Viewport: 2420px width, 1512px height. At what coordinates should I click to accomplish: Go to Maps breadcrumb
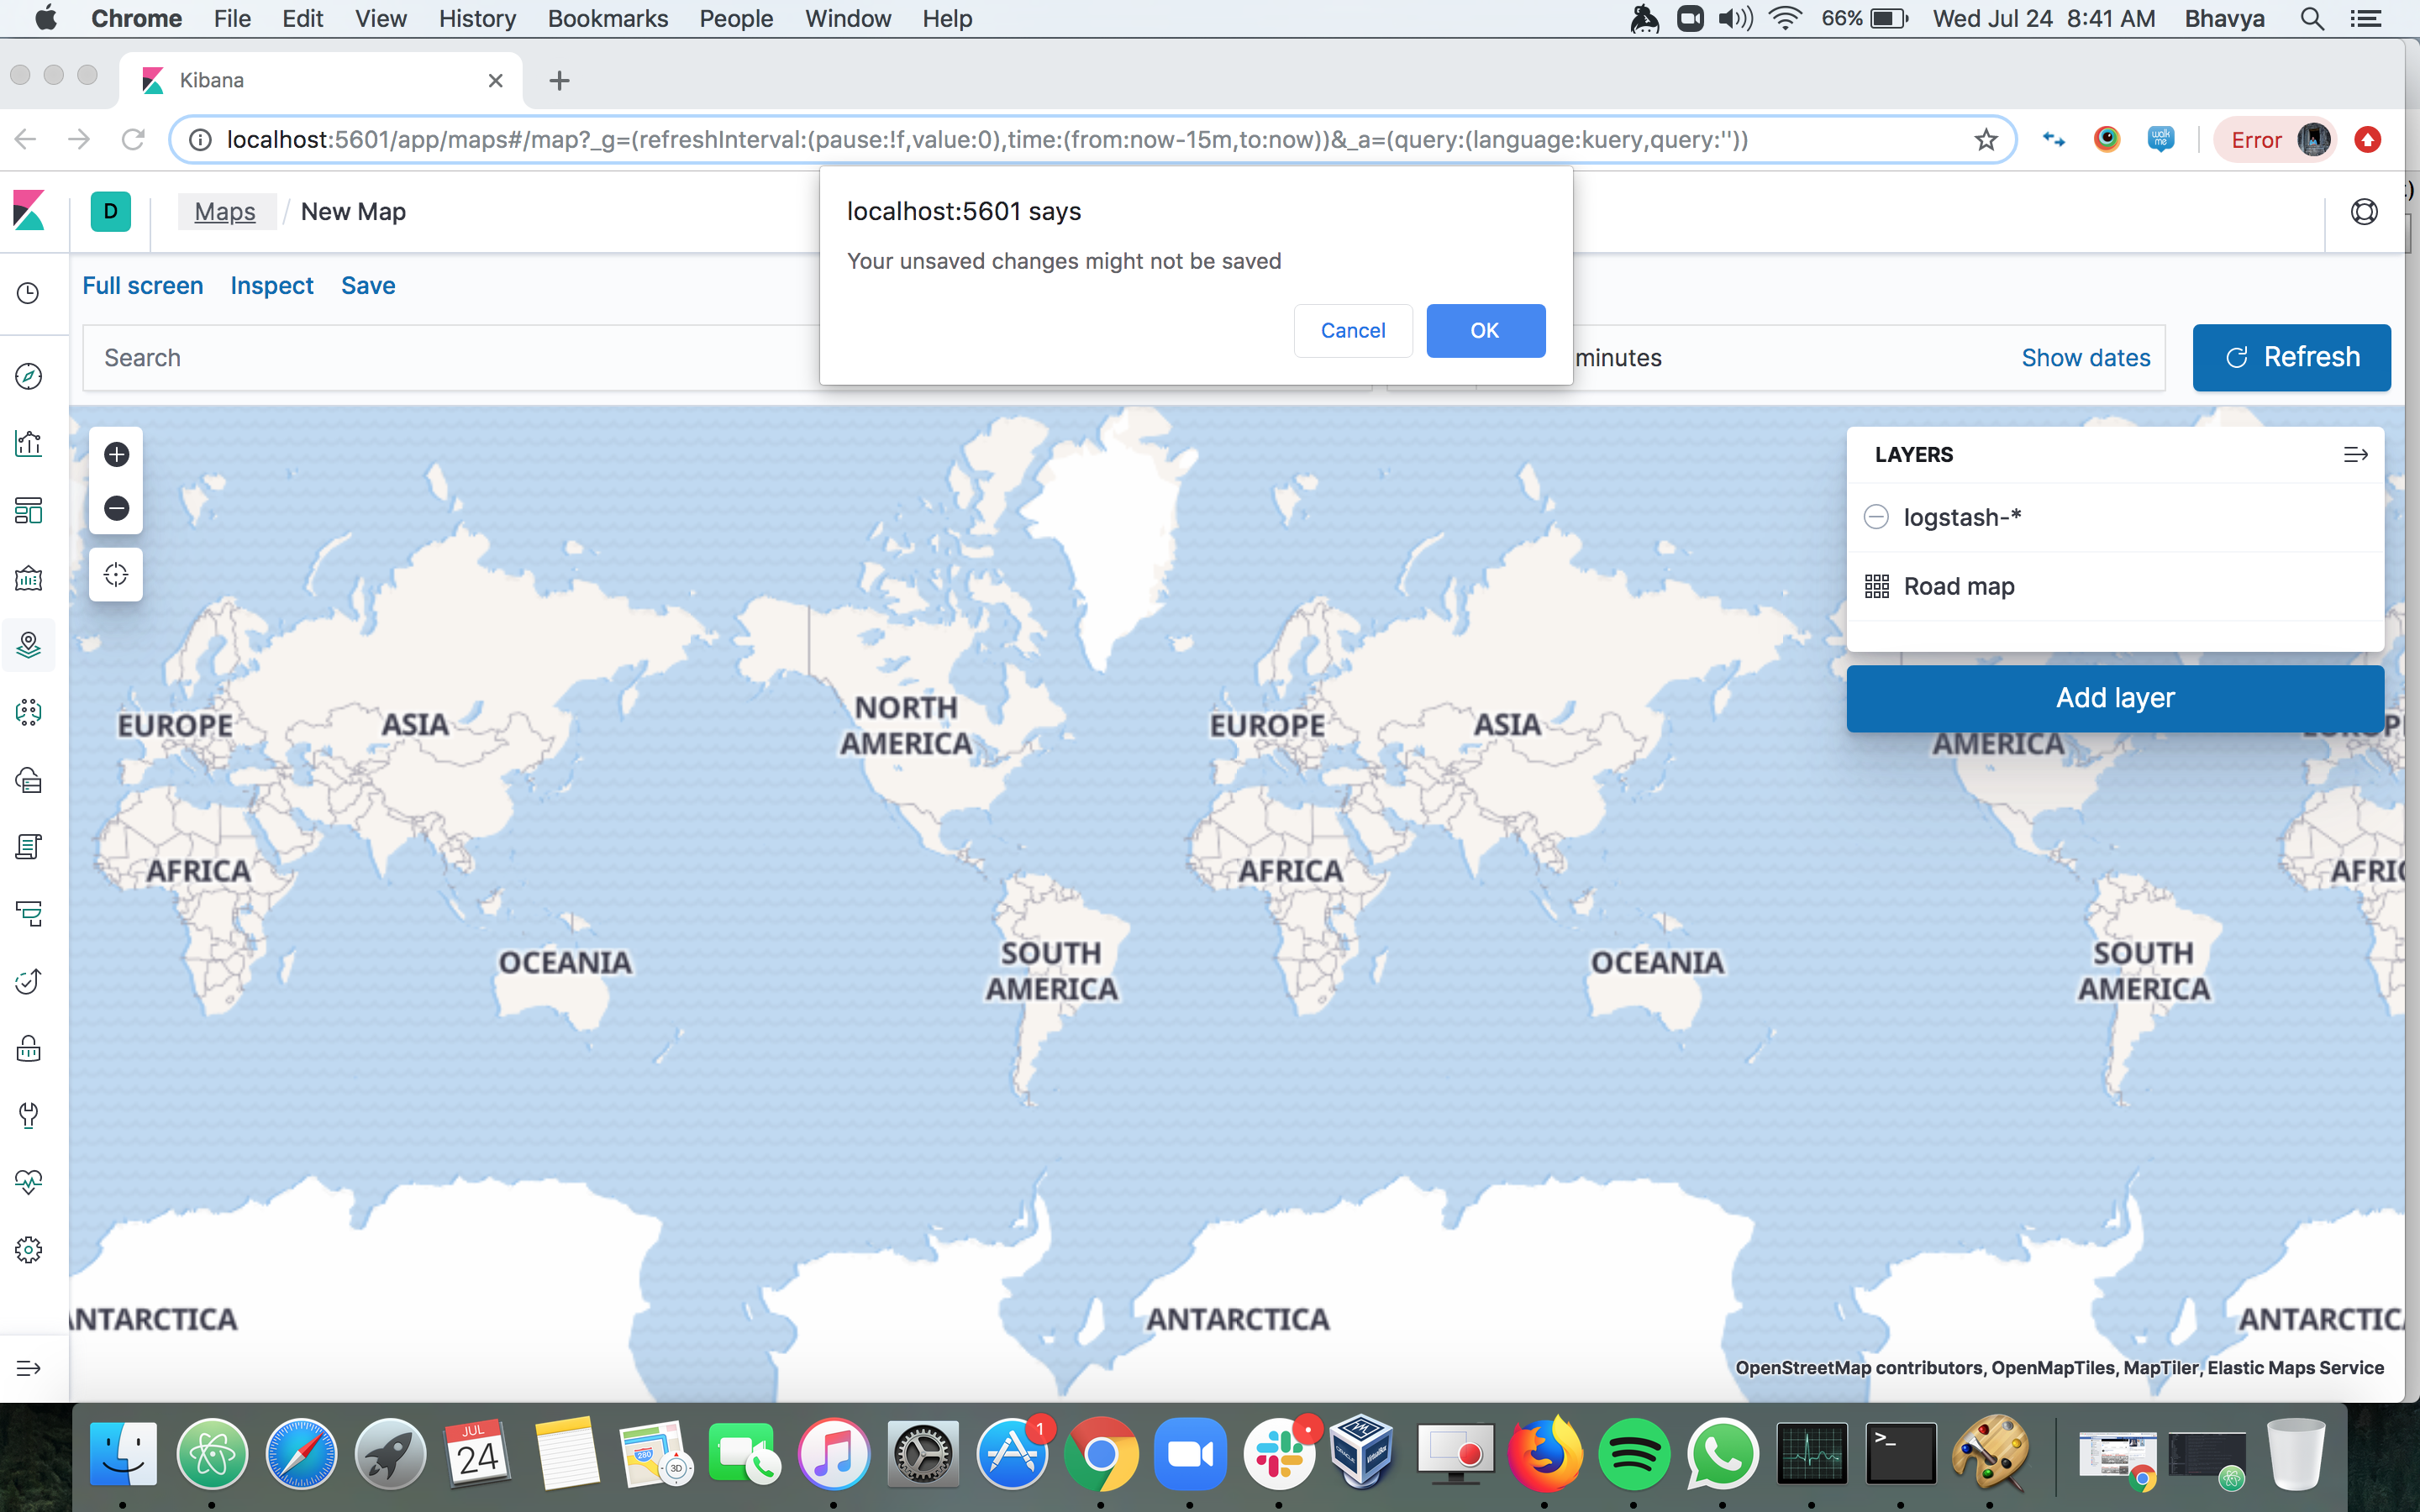pos(225,212)
